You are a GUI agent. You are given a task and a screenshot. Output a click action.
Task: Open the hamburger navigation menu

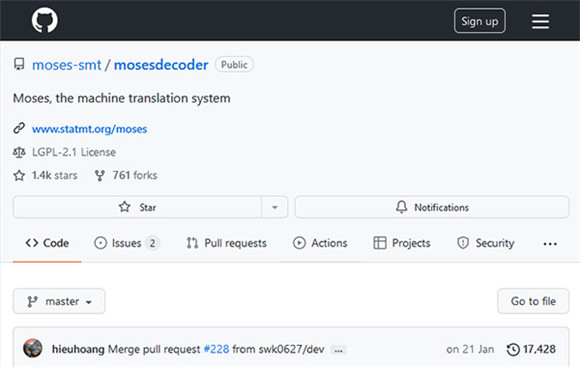pyautogui.click(x=540, y=21)
